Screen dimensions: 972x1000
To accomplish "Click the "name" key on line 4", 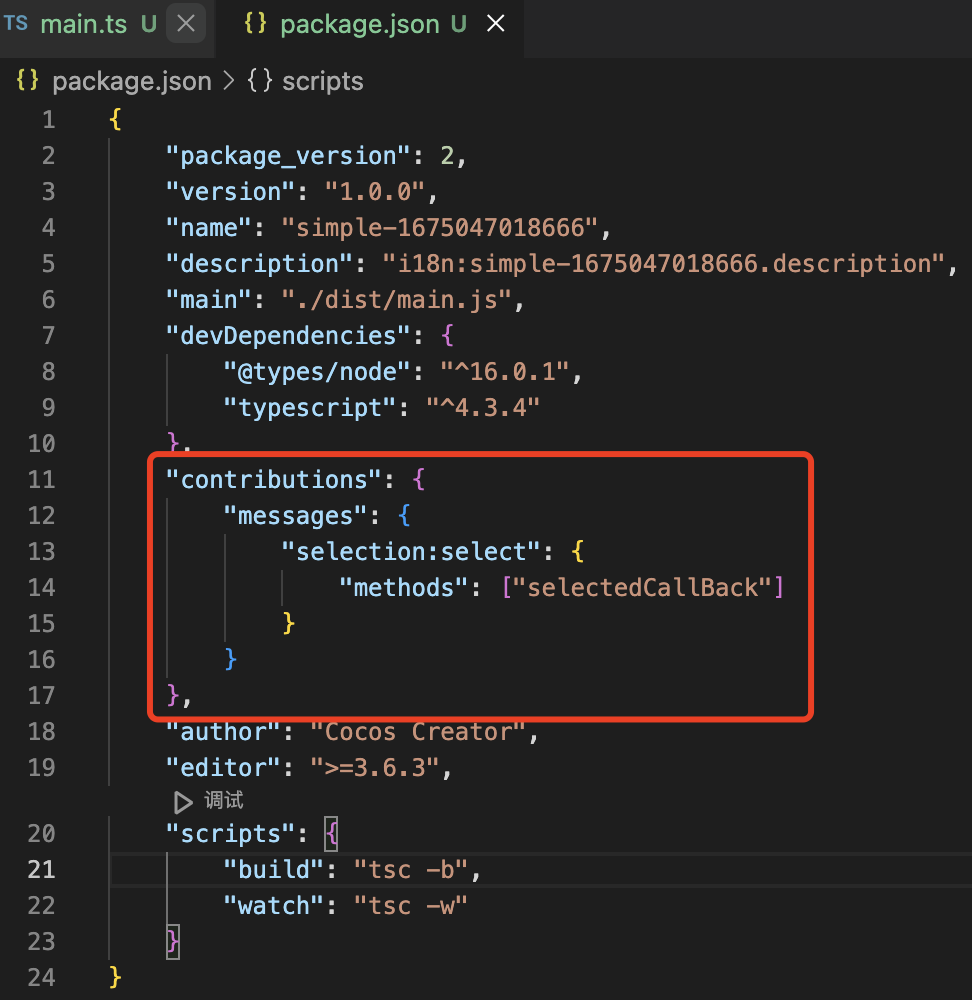I will [x=209, y=228].
